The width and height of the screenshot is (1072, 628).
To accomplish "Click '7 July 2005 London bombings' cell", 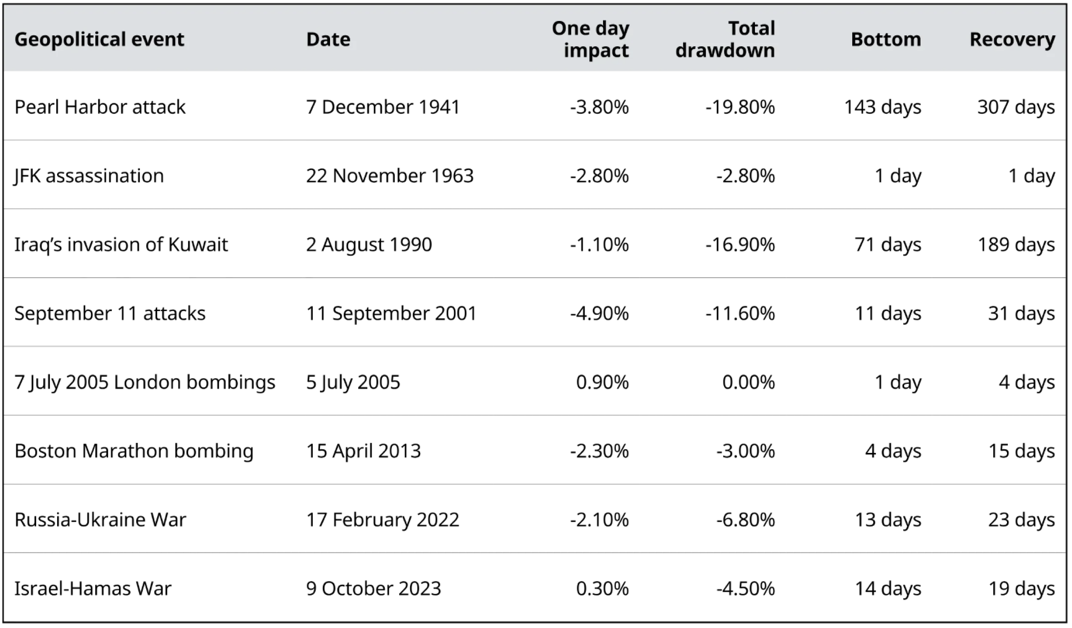I will click(x=144, y=383).
